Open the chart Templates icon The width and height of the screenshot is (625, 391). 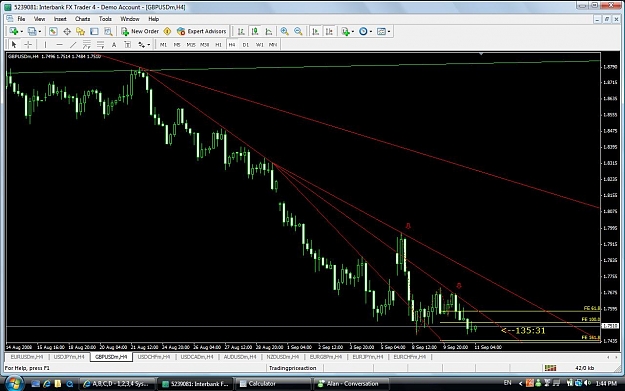pos(381,31)
